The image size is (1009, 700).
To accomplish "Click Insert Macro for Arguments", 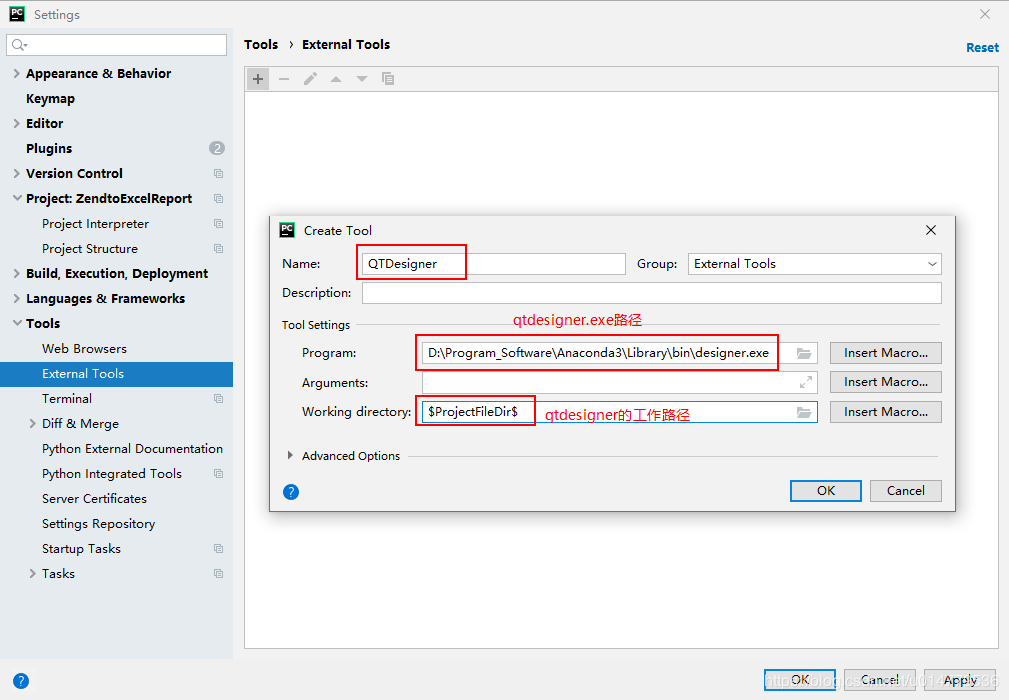I will (x=885, y=382).
